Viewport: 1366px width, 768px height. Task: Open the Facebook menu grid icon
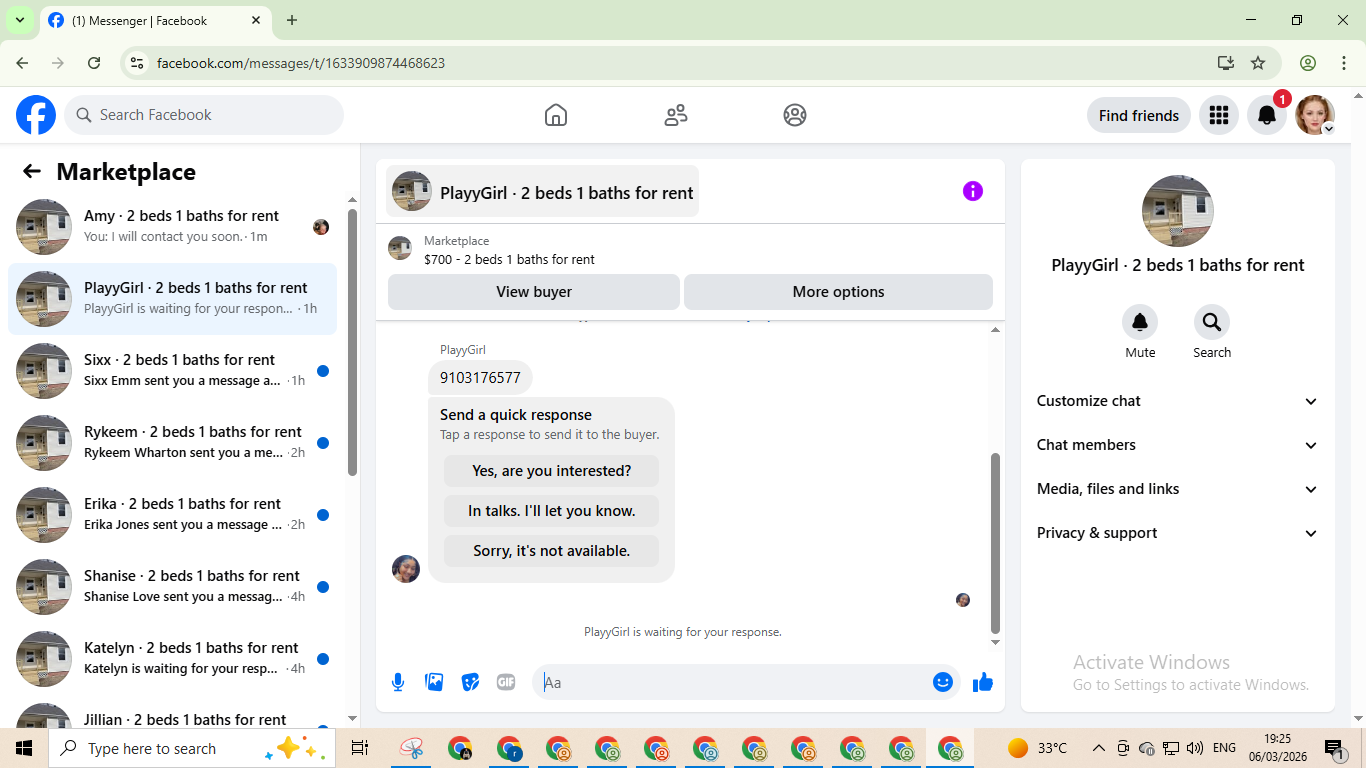coord(1218,115)
